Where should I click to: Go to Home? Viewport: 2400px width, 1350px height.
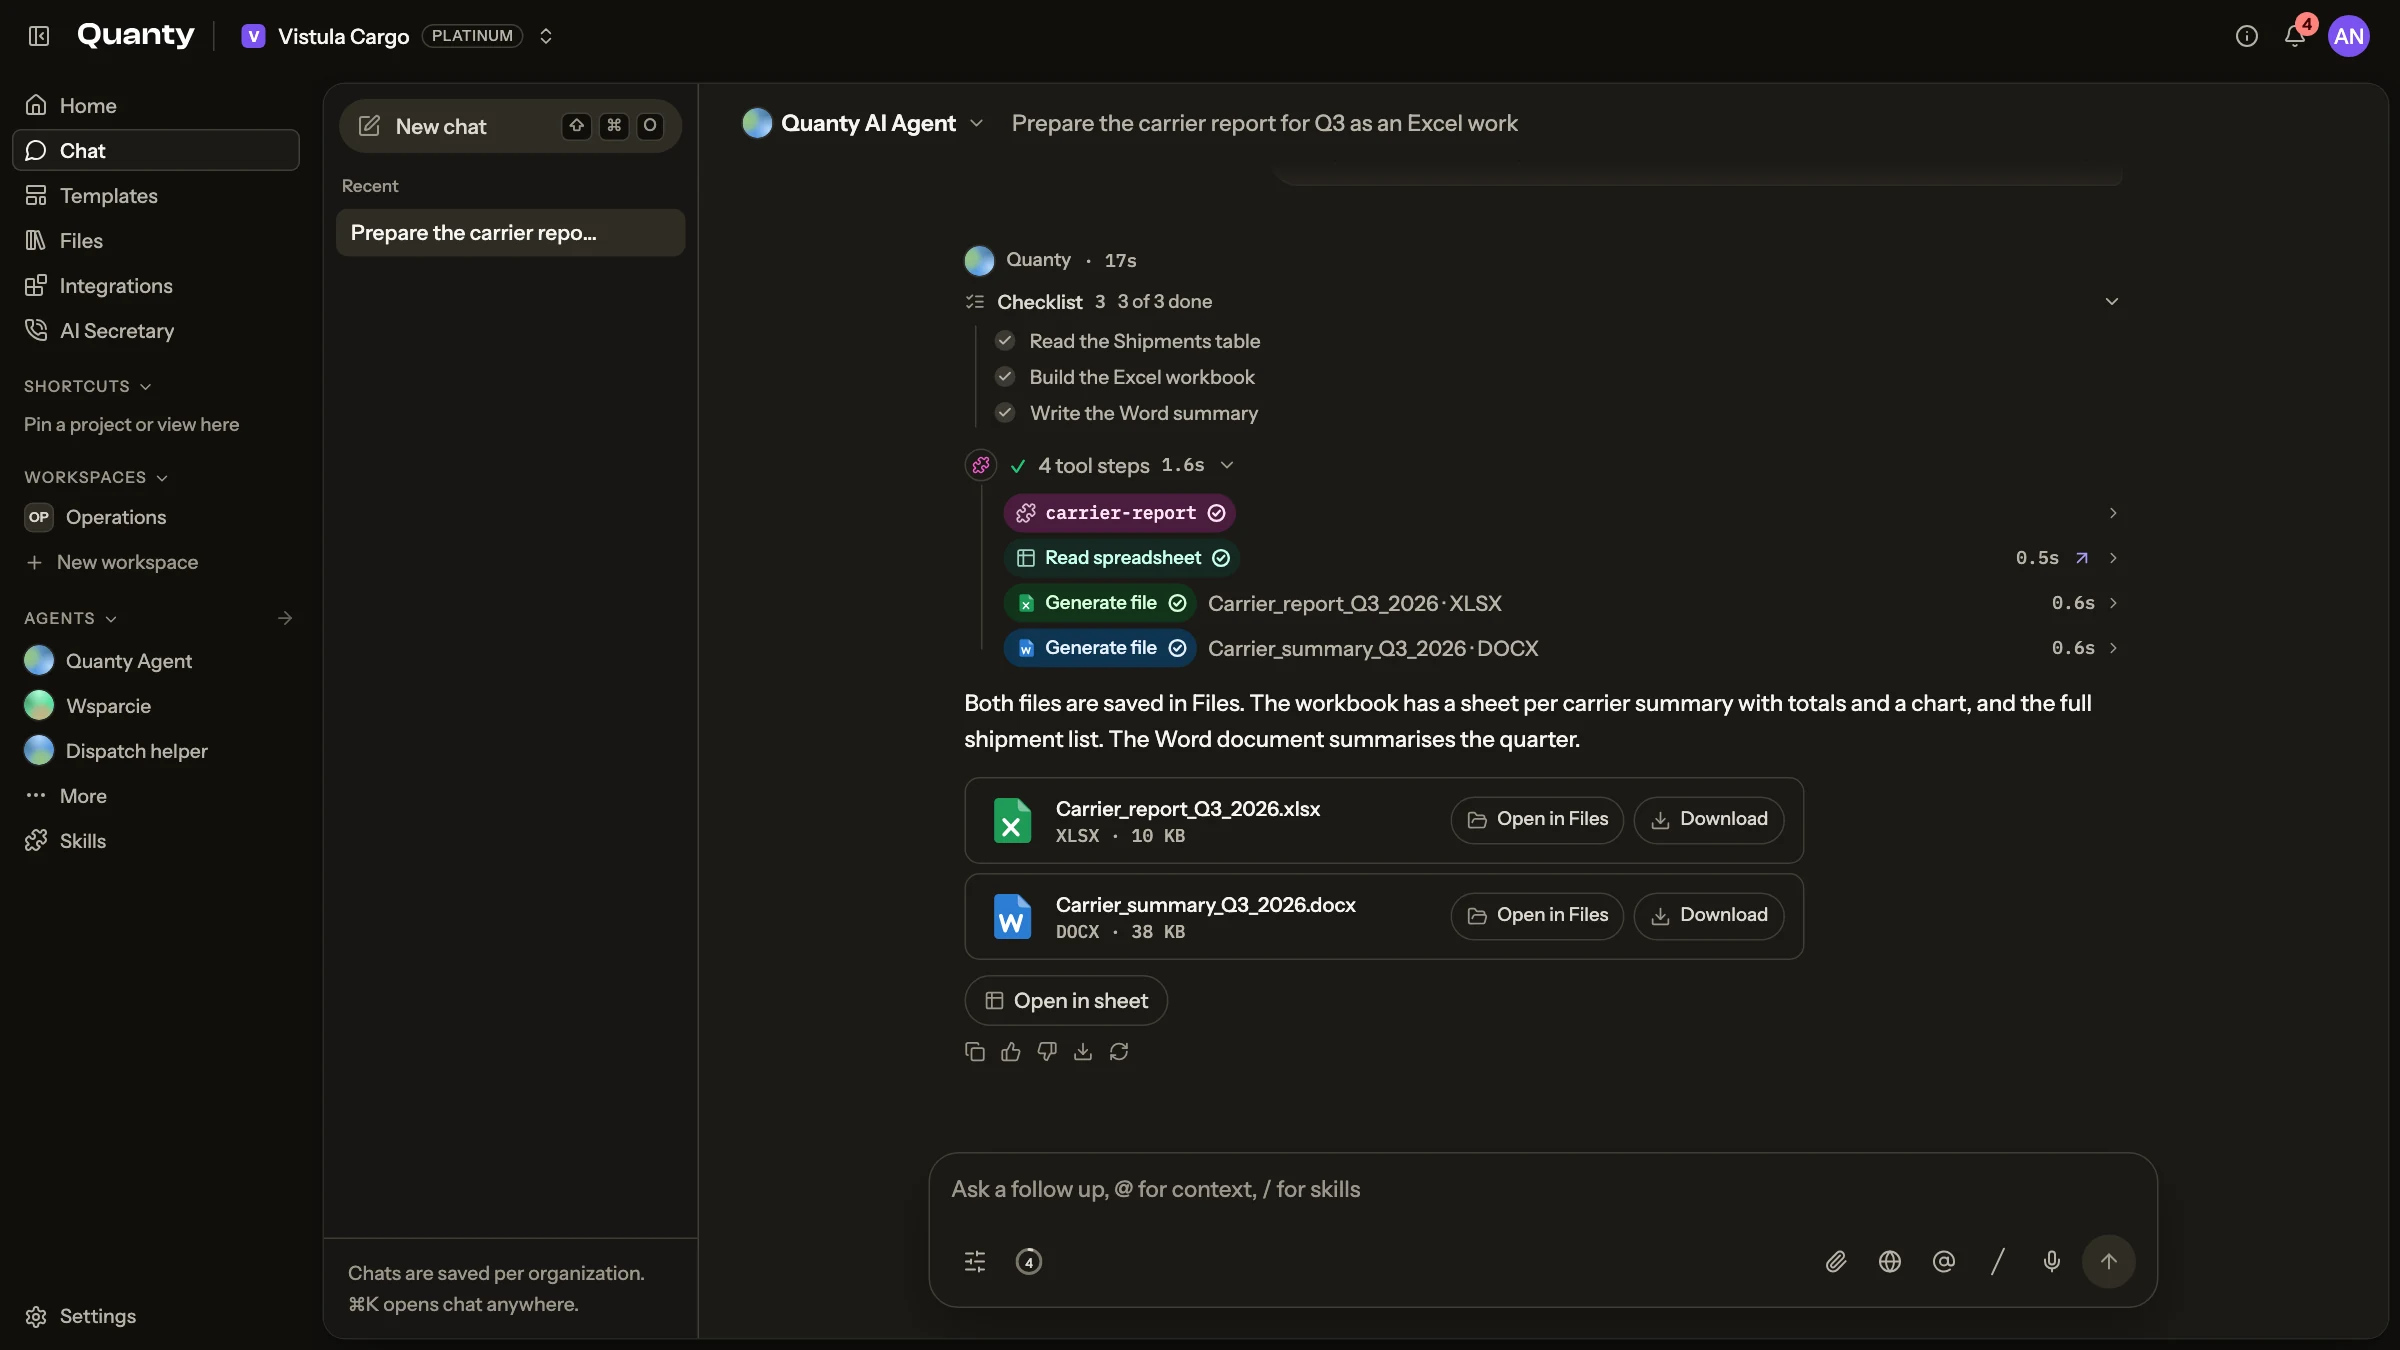click(x=156, y=105)
